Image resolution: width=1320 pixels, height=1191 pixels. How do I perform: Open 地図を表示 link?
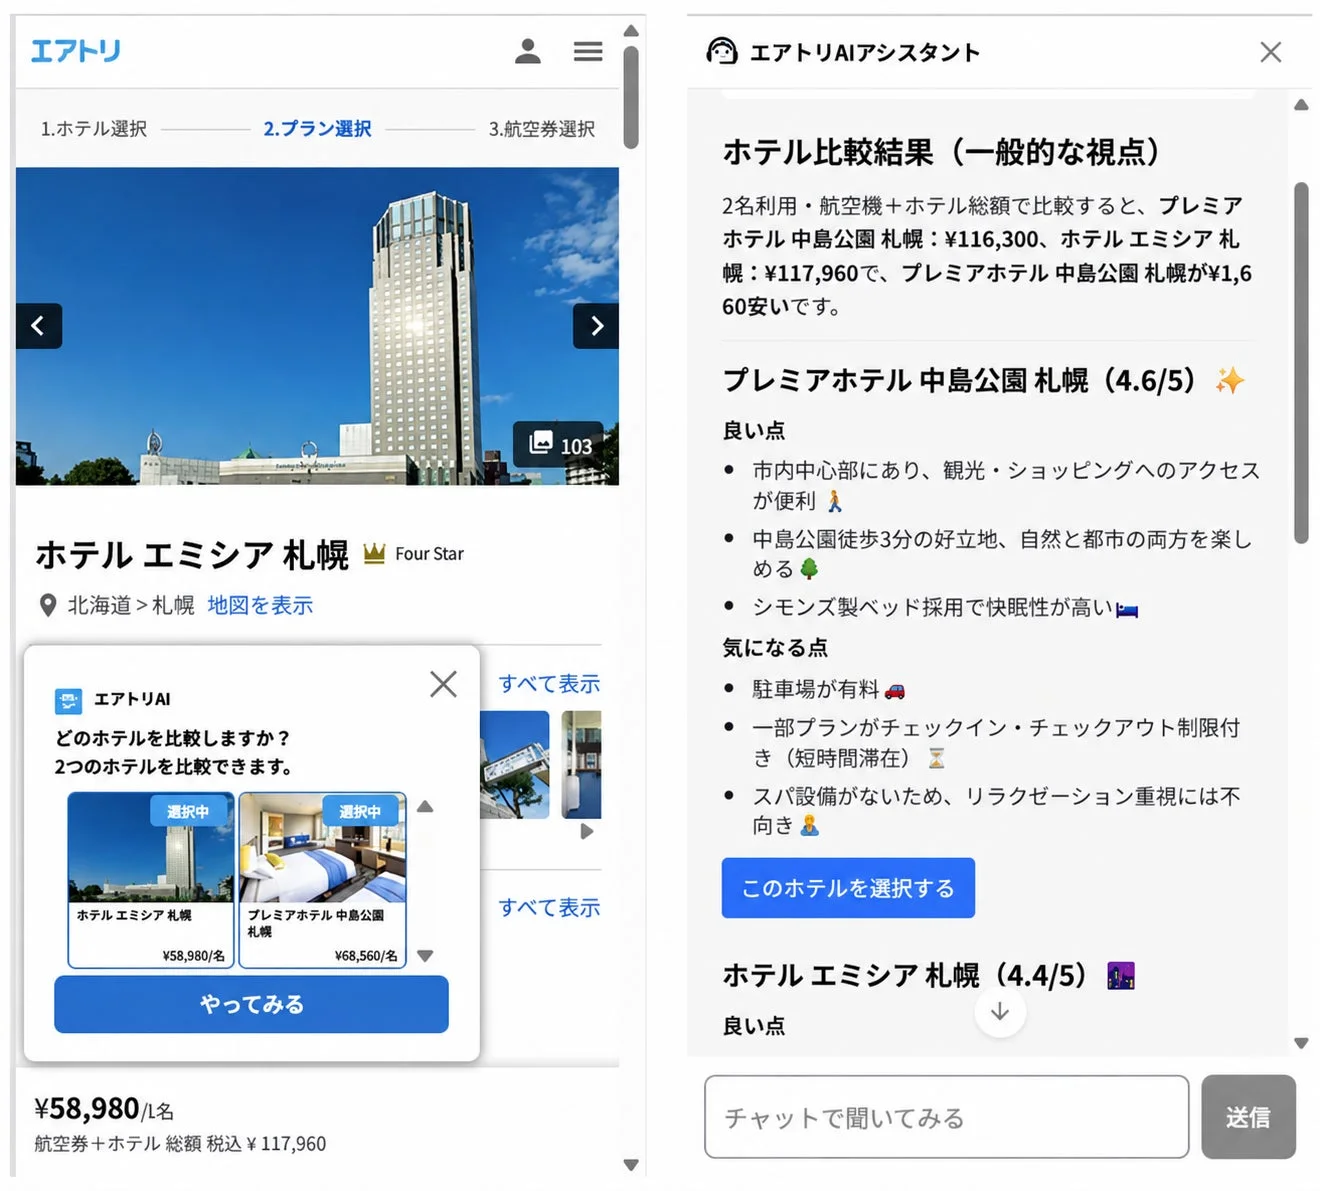[x=260, y=605]
